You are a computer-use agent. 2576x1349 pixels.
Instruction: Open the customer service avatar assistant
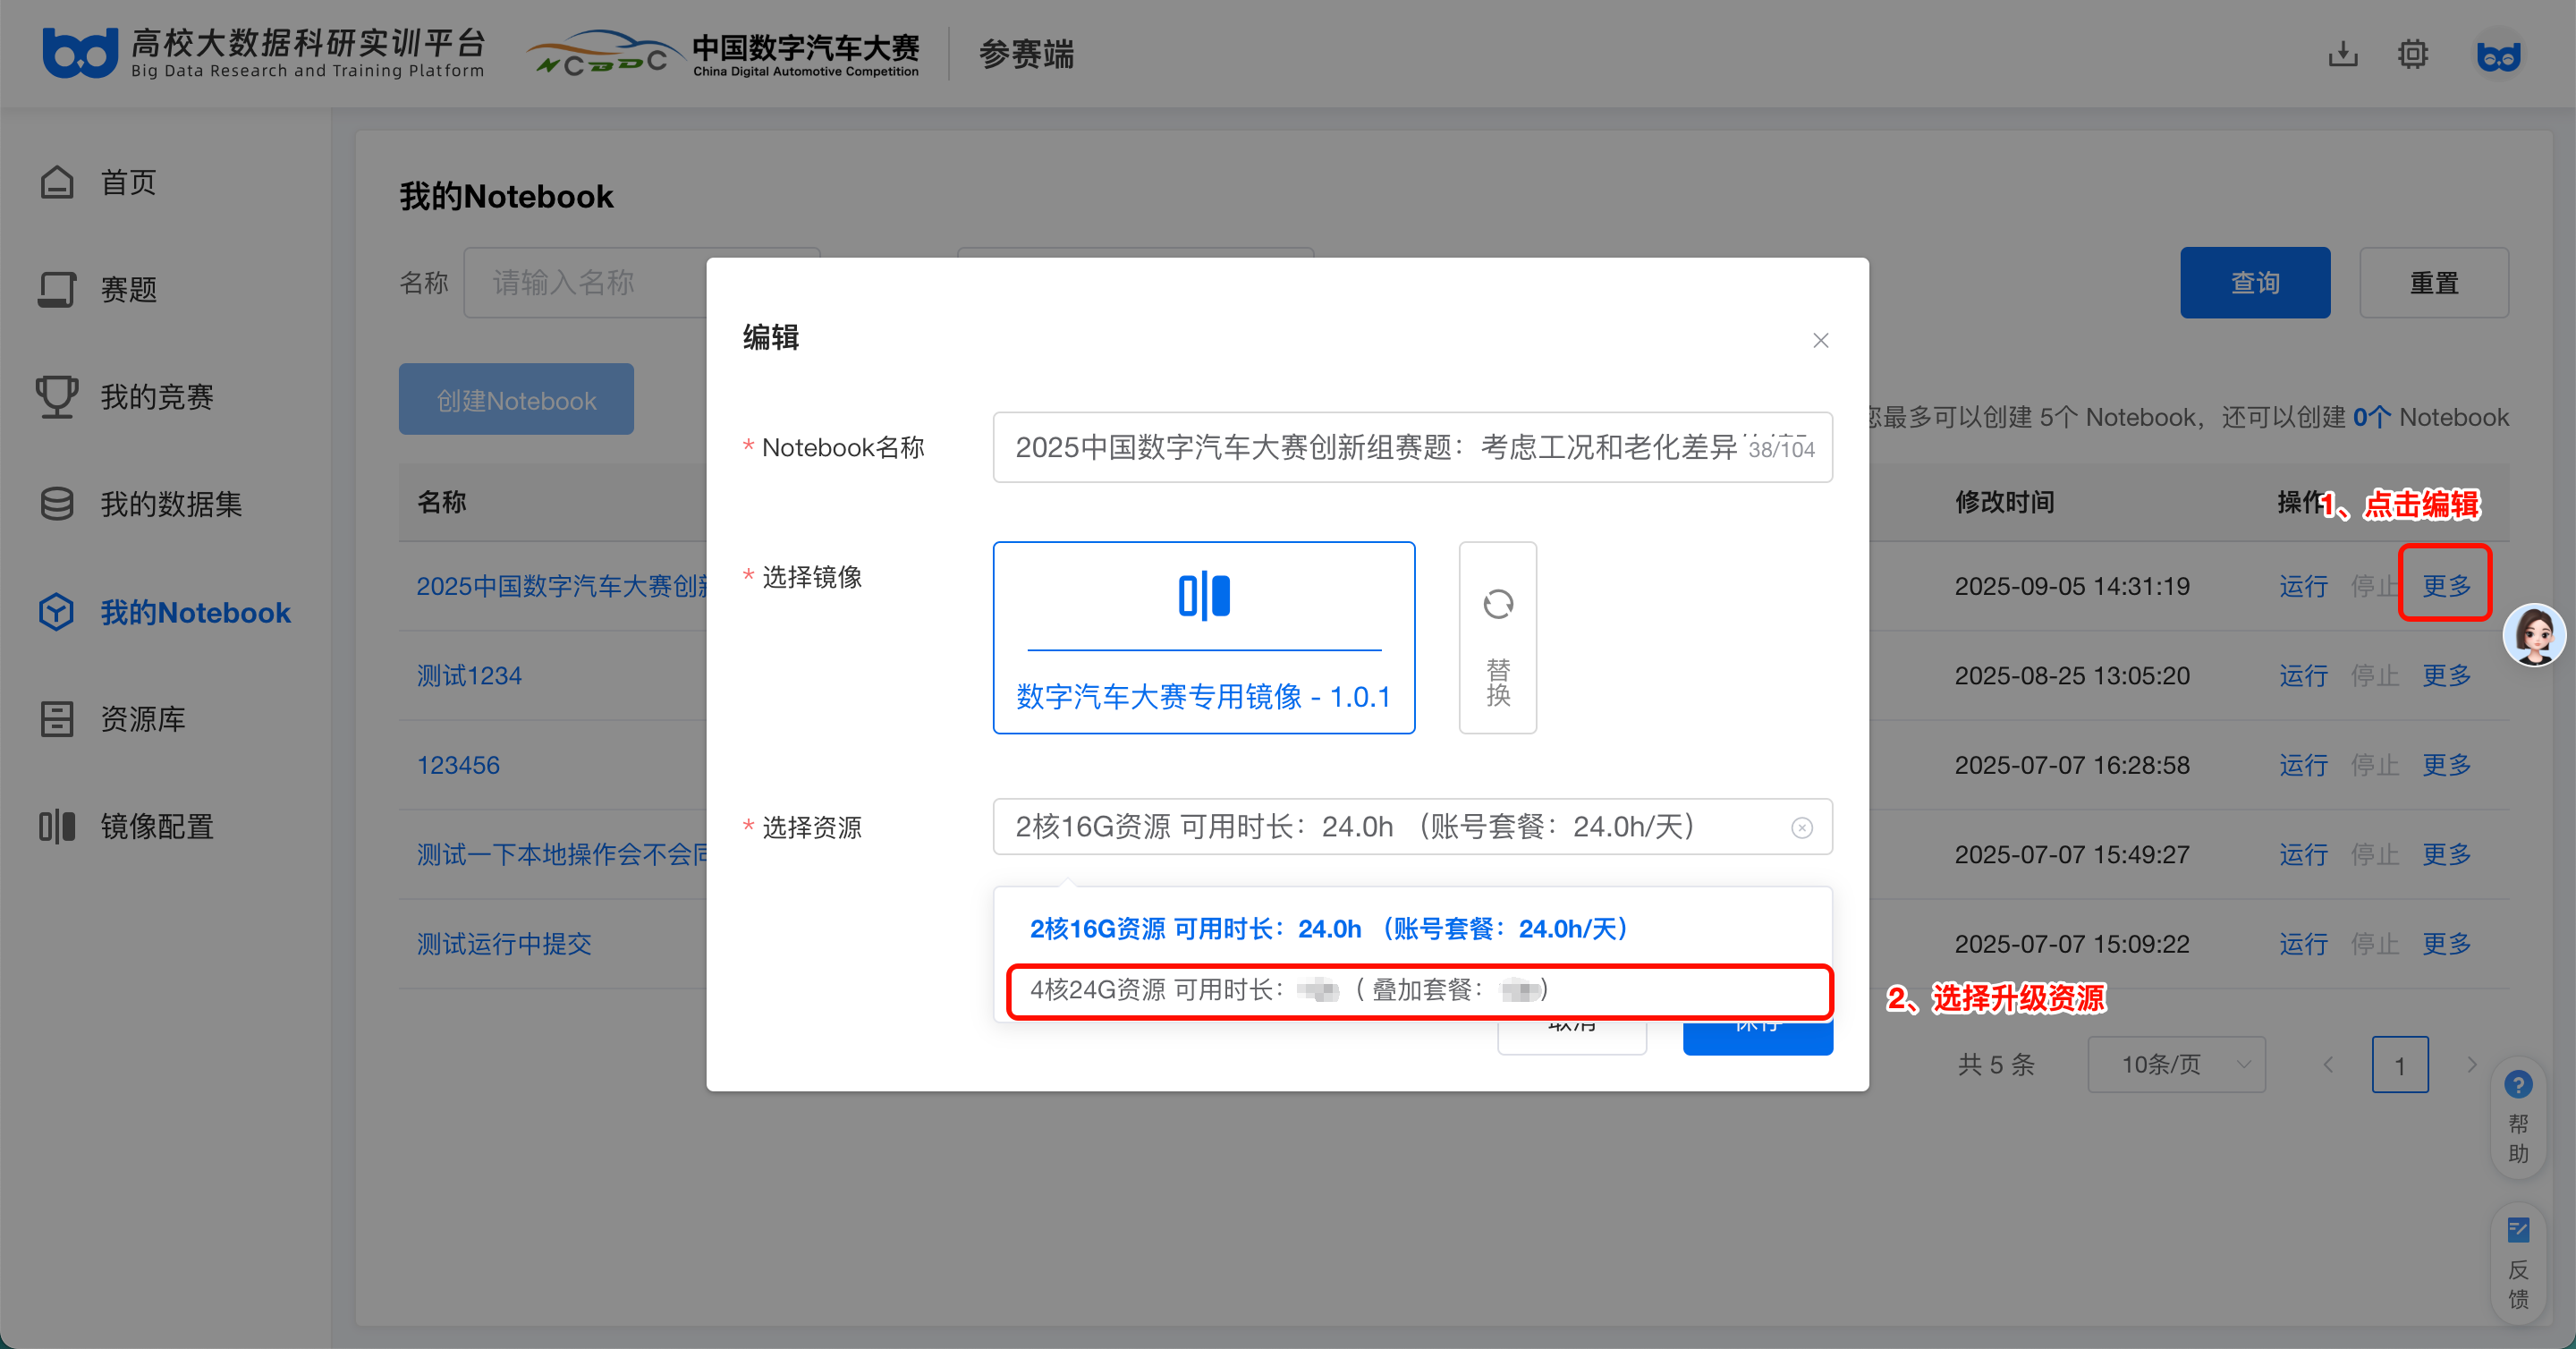pos(2534,635)
